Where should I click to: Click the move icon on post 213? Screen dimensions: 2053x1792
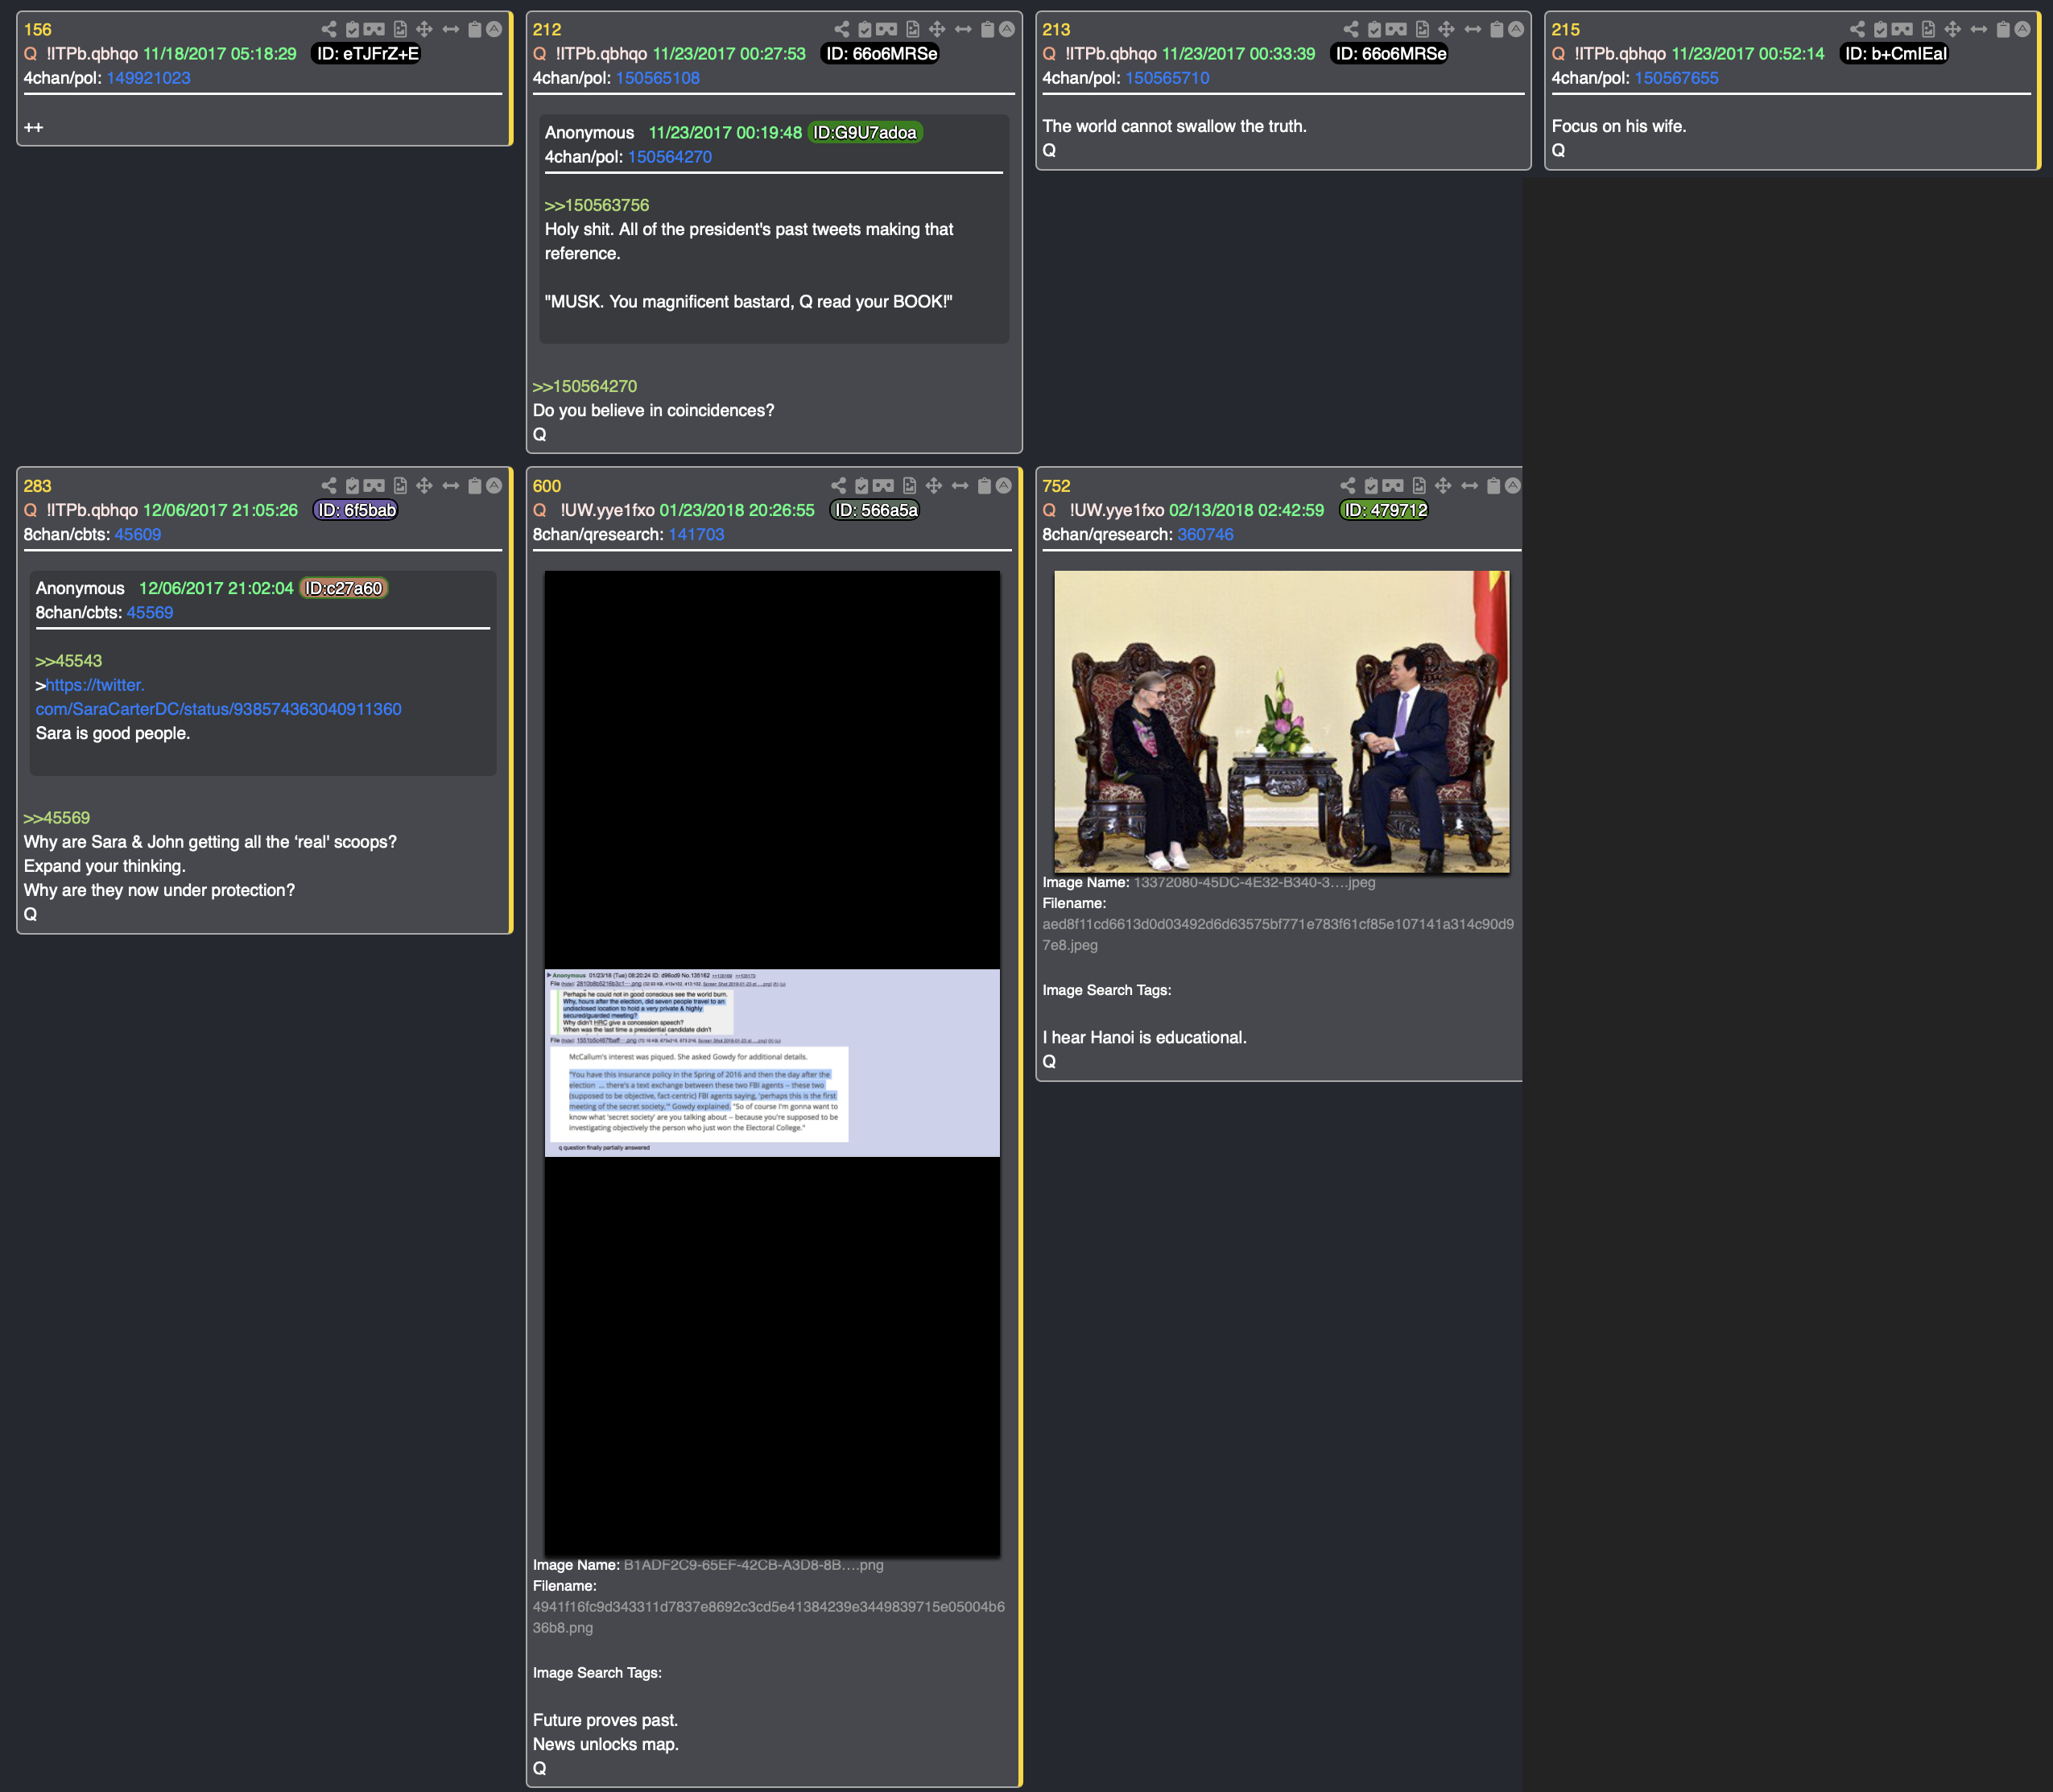(1446, 29)
